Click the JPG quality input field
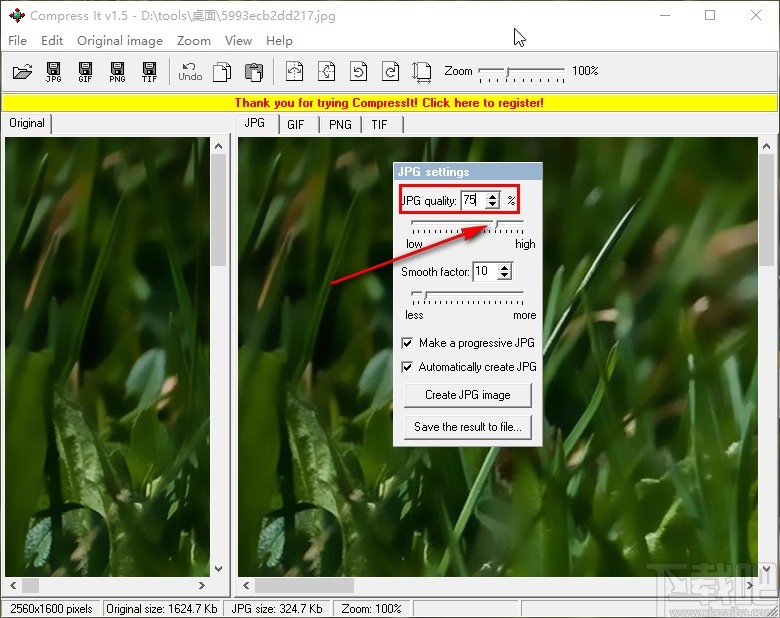This screenshot has height=618, width=780. pyautogui.click(x=473, y=200)
